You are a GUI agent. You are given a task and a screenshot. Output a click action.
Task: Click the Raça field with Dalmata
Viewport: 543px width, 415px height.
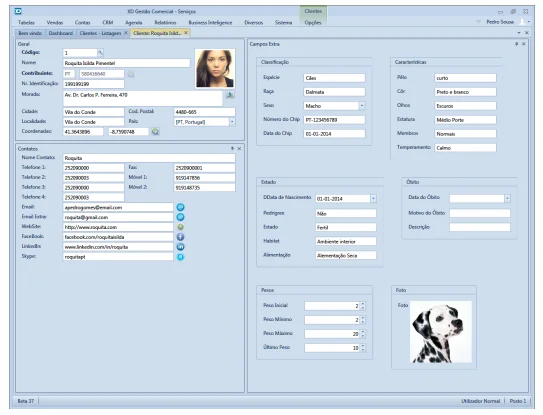point(334,92)
